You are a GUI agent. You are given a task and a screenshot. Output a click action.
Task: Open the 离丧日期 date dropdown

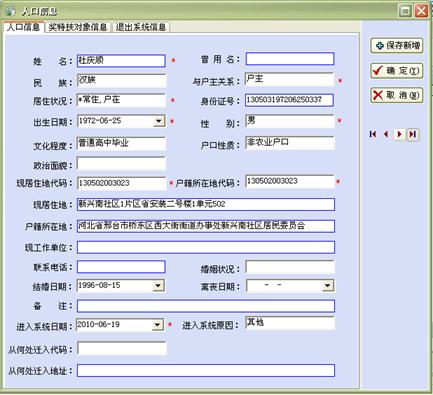coord(328,286)
